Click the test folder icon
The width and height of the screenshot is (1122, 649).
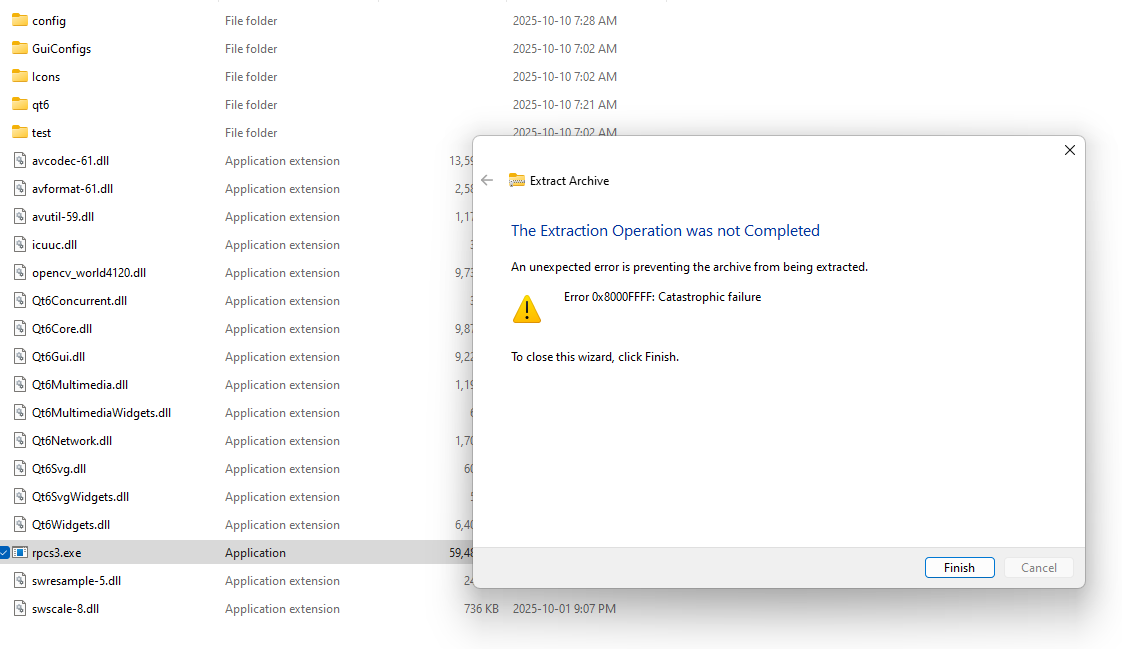[x=20, y=132]
